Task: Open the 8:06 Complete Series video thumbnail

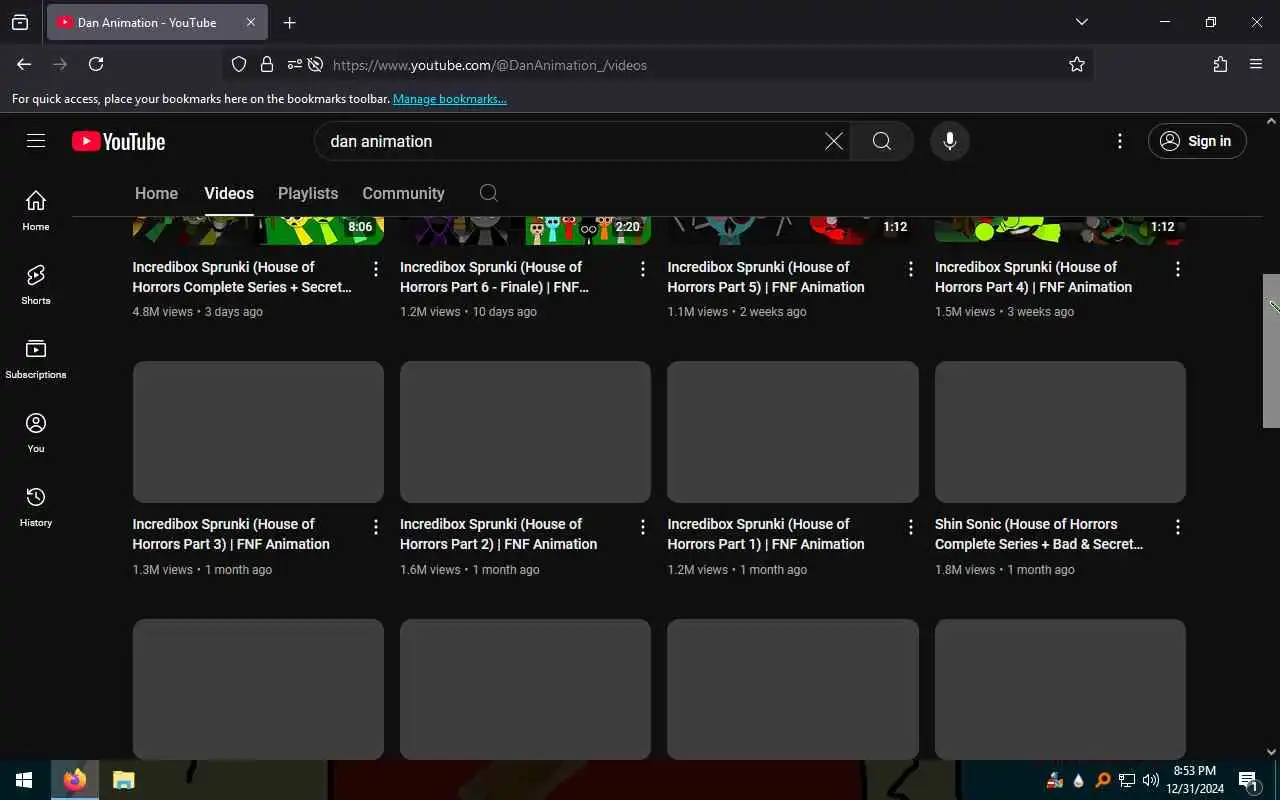Action: click(258, 231)
